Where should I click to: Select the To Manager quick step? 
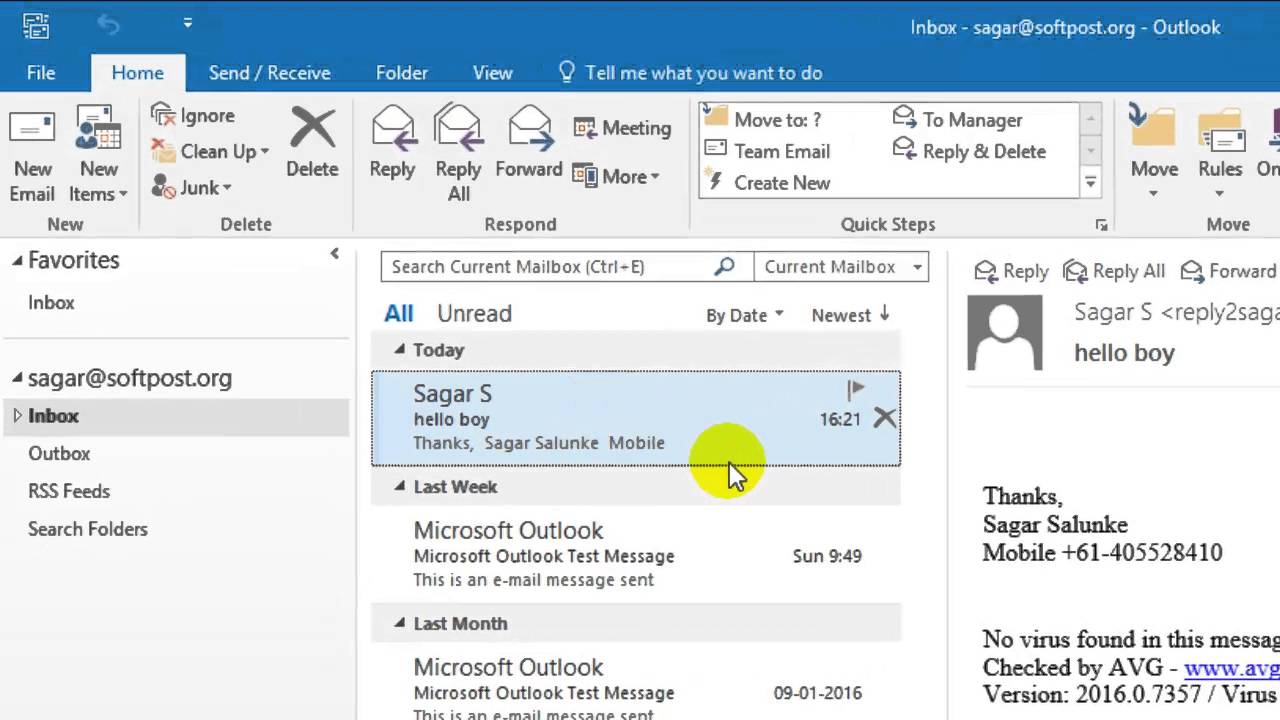958,119
